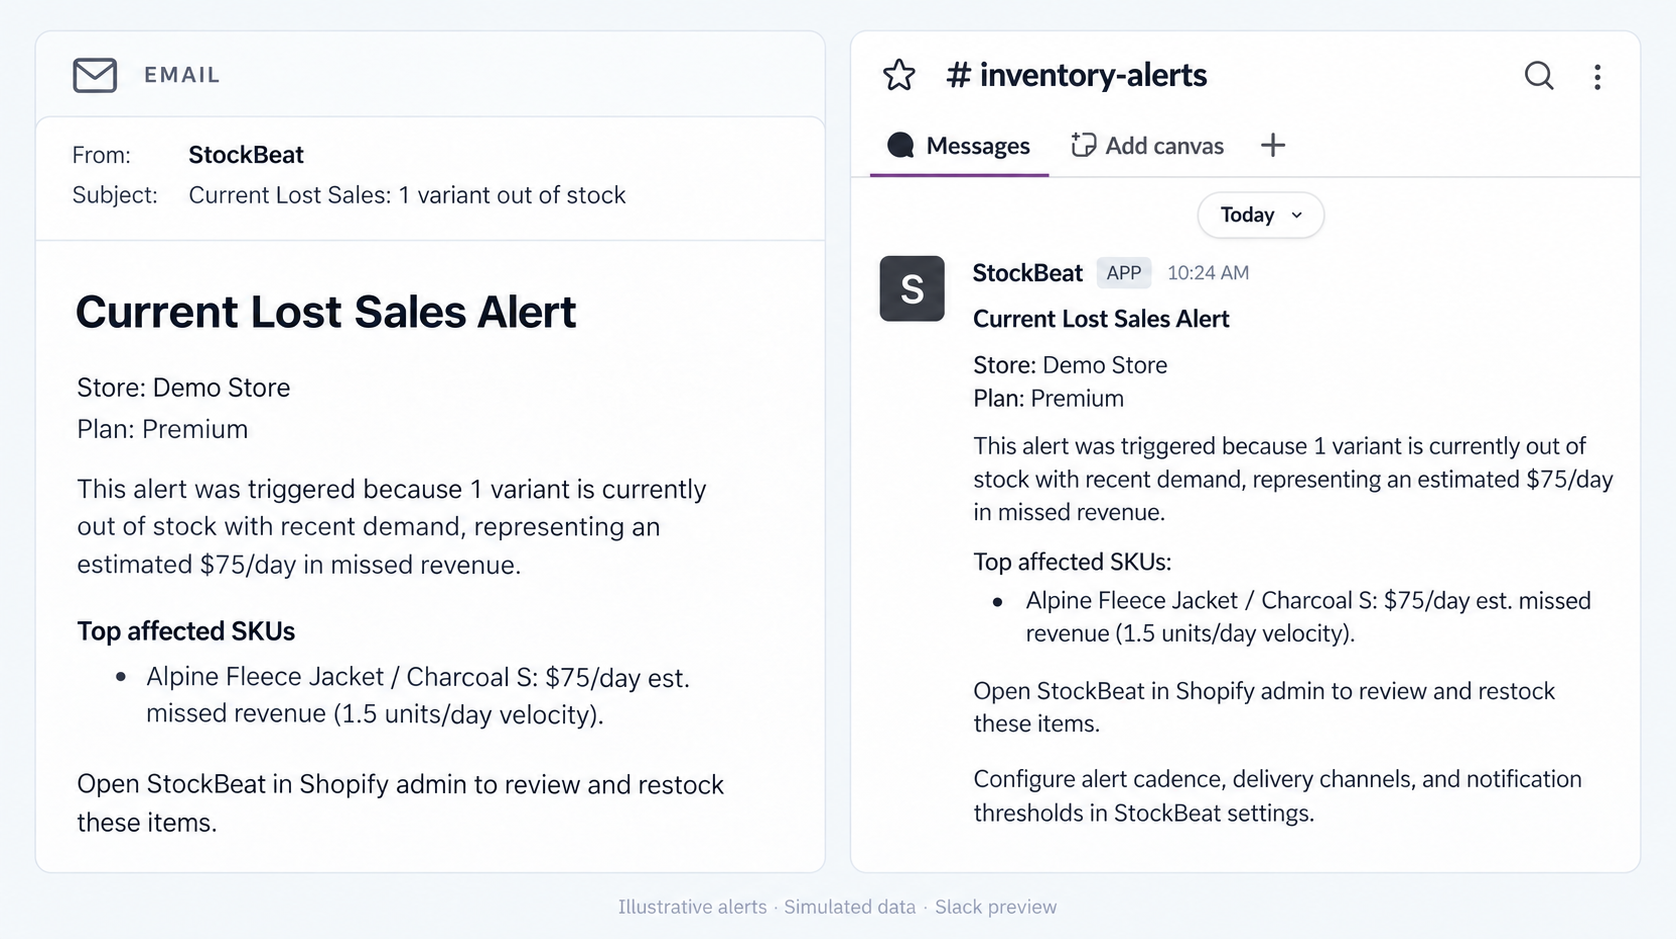This screenshot has height=939, width=1676.
Task: Click 'Open StockBeat in Shopify admin' in Slack
Action: coord(1264,708)
